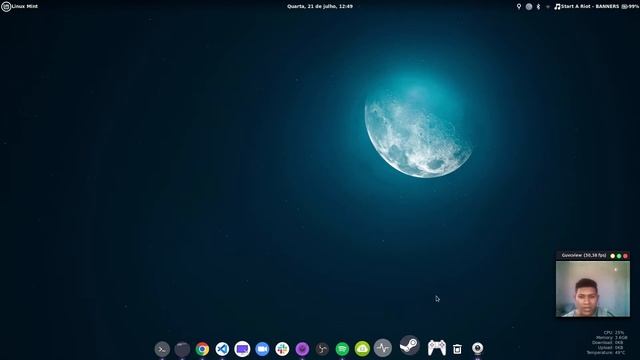Launch Steam from the dock
This screenshot has width=640, height=360.
coord(409,346)
